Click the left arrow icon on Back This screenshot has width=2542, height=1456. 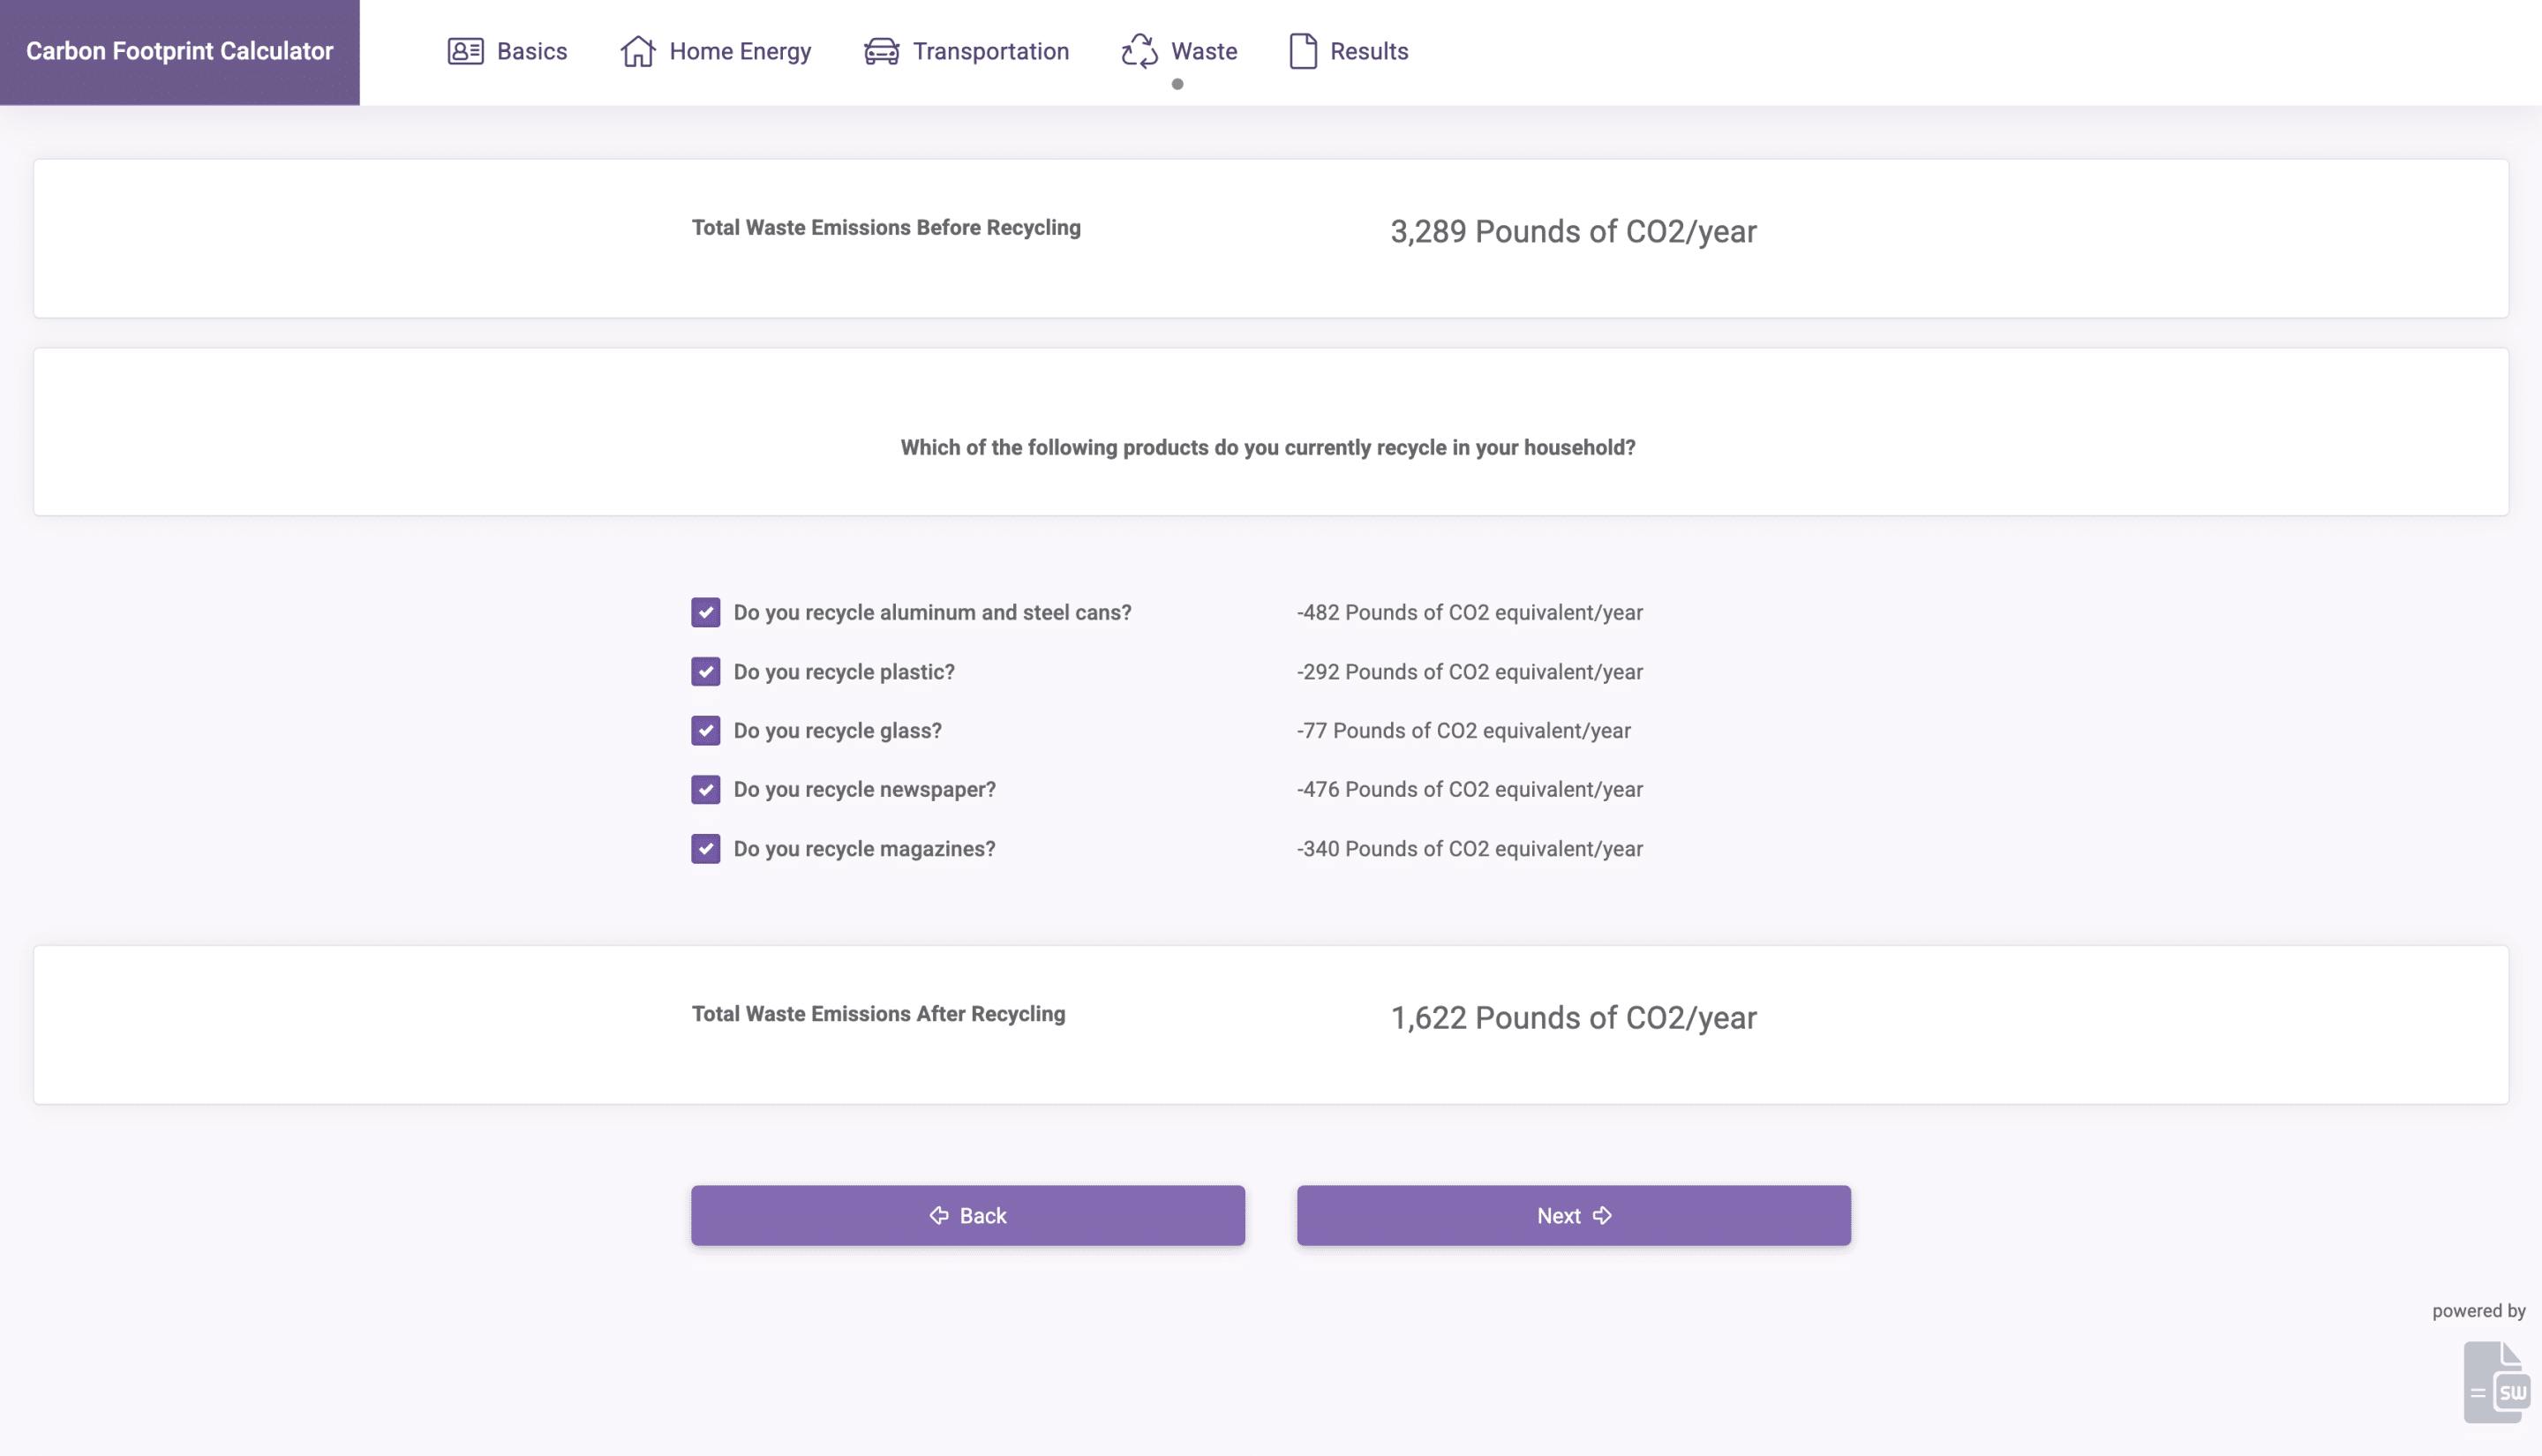[x=939, y=1215]
